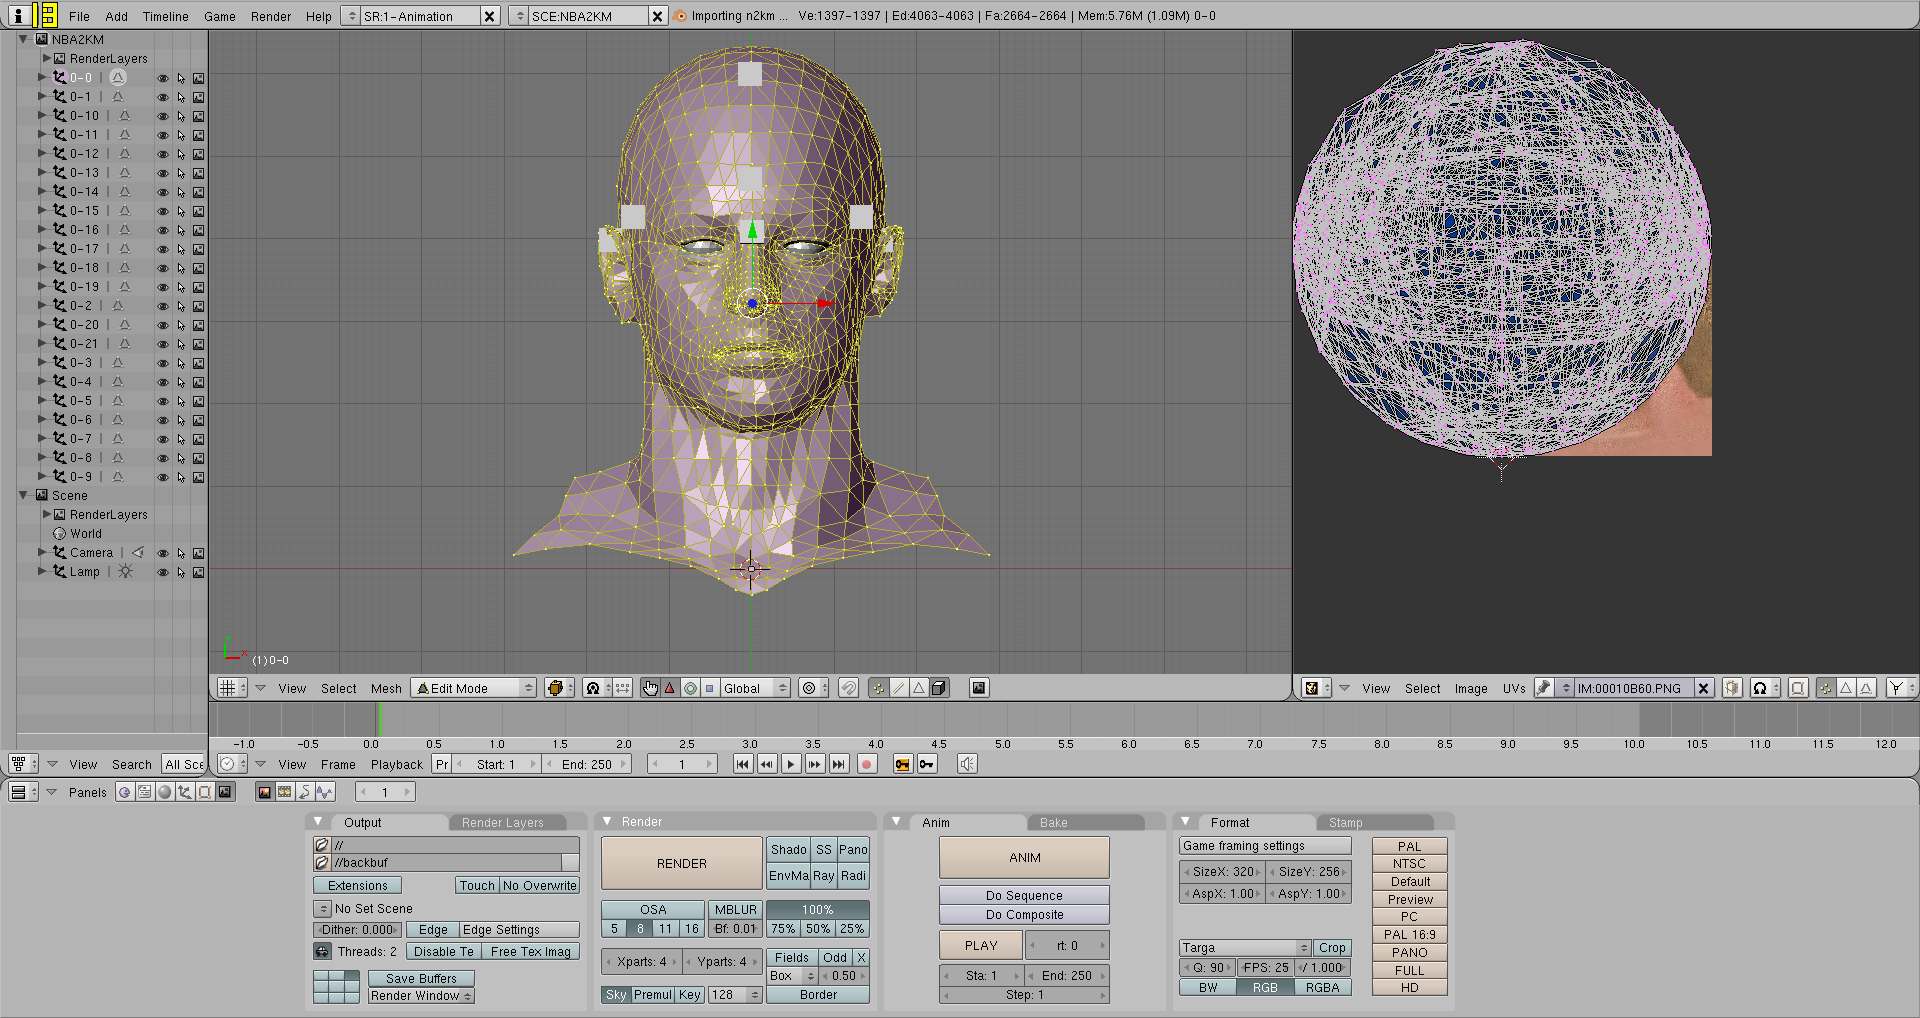Toggle the Ray render option
Image resolution: width=1920 pixels, height=1018 pixels.
coord(823,876)
